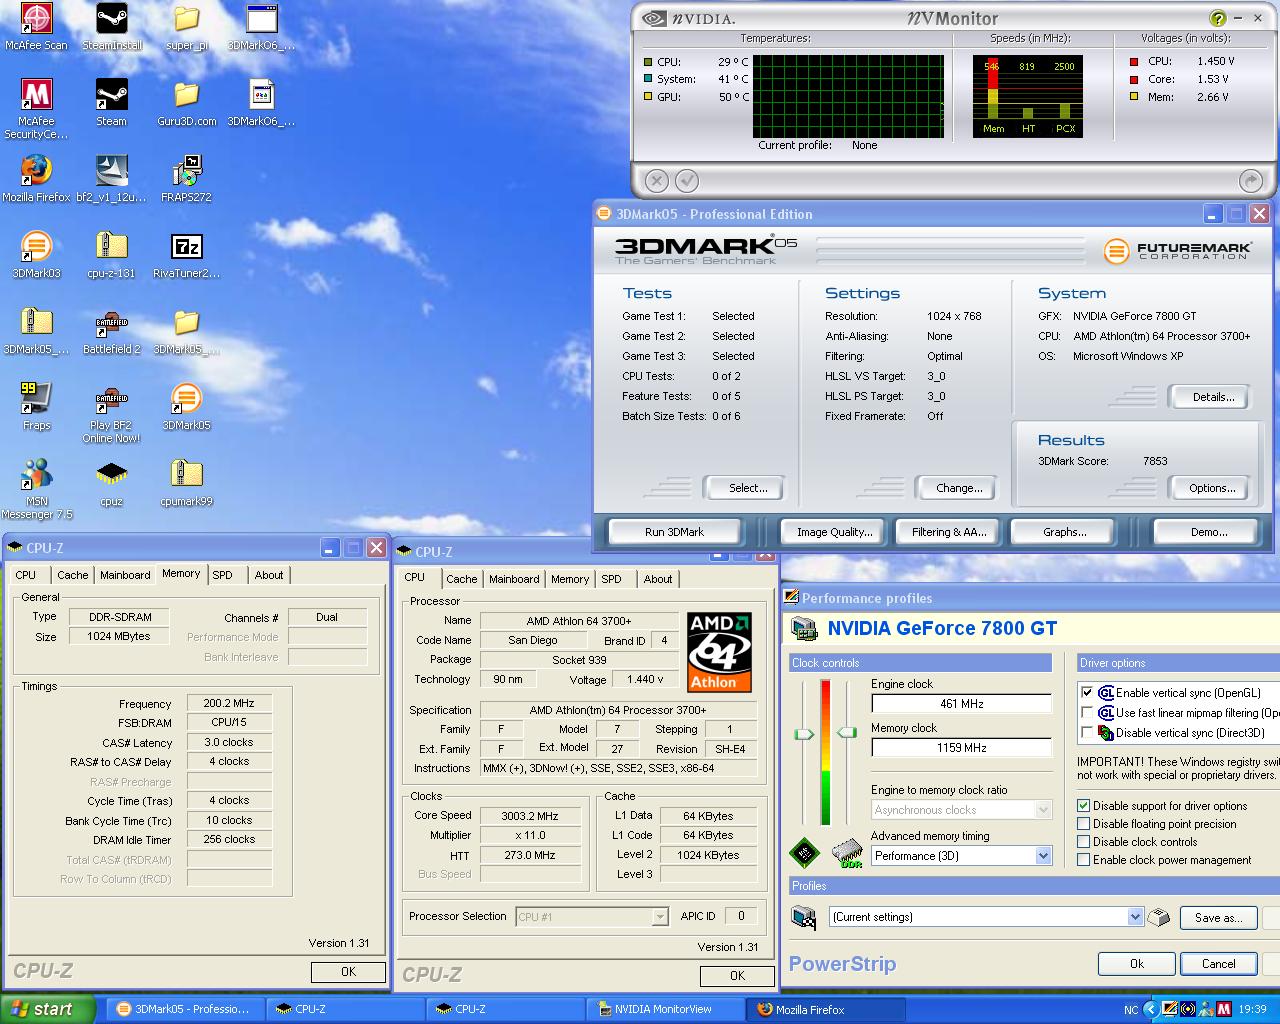This screenshot has height=1024, width=1280.
Task: Check Enable clock power management
Action: 1083,859
